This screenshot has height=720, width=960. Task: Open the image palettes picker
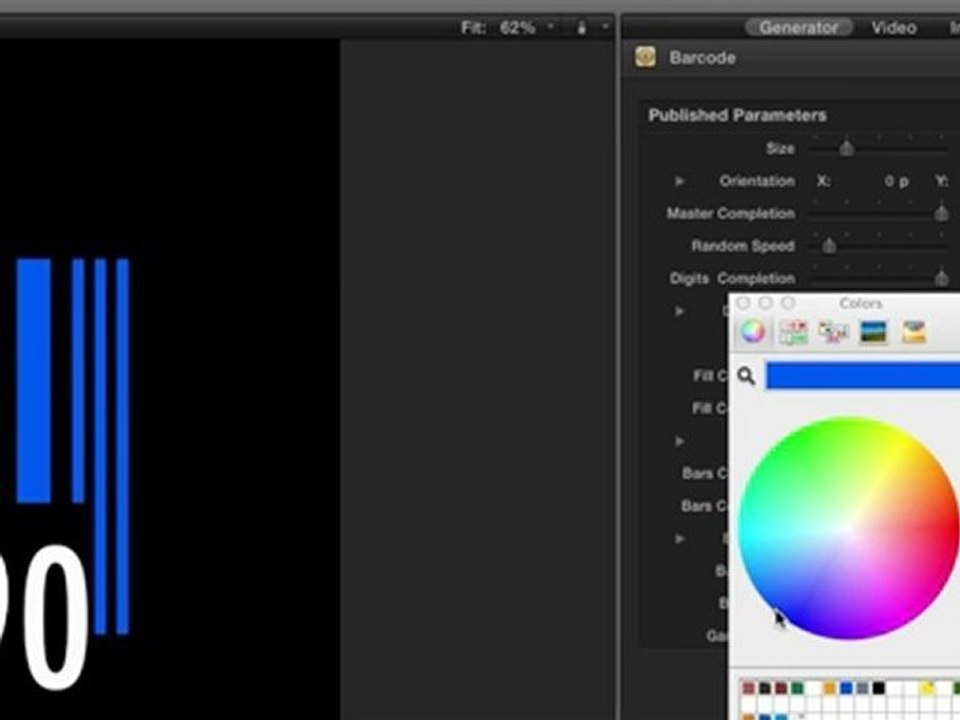pyautogui.click(x=874, y=332)
